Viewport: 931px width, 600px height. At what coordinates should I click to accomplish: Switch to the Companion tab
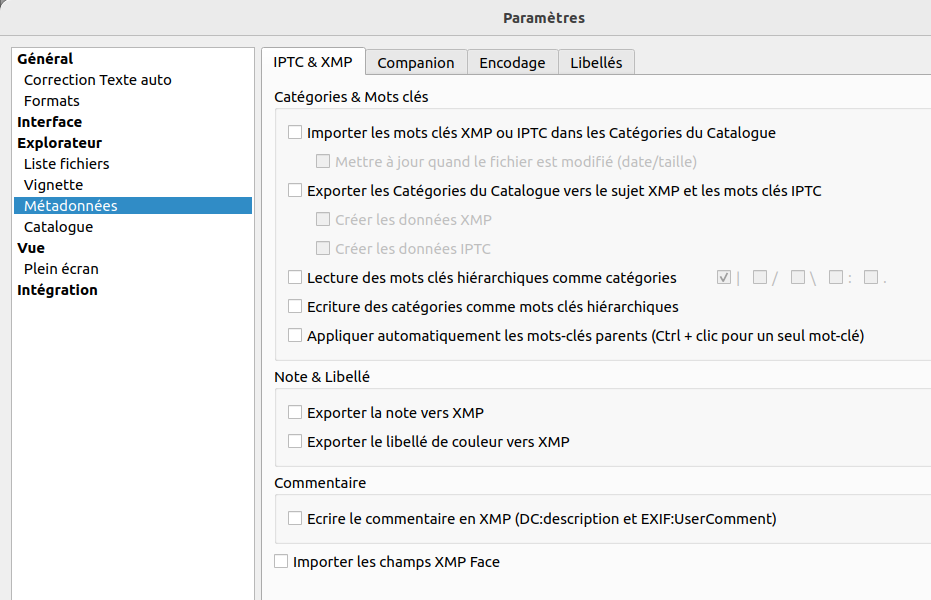(415, 62)
